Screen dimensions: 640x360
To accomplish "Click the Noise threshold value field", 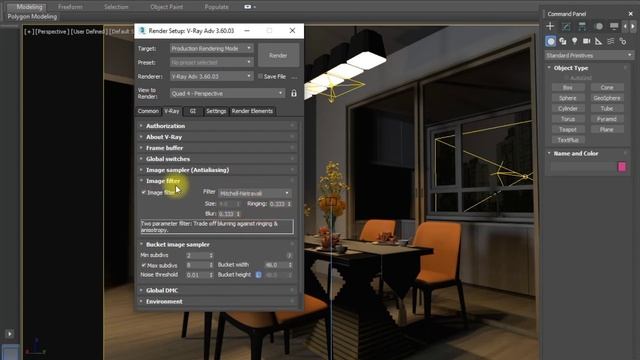I will (197, 275).
